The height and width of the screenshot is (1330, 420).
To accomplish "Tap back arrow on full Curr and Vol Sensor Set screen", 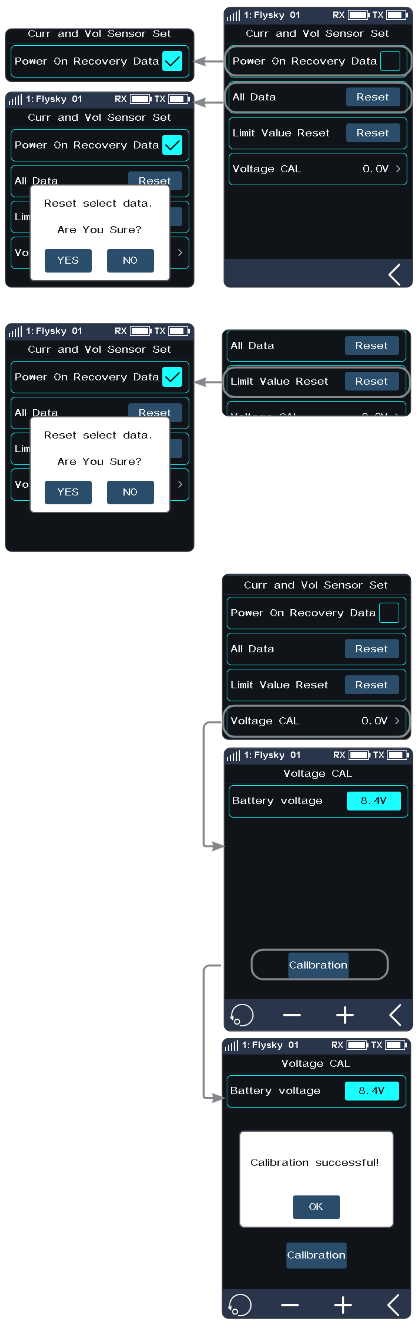I will click(x=394, y=274).
